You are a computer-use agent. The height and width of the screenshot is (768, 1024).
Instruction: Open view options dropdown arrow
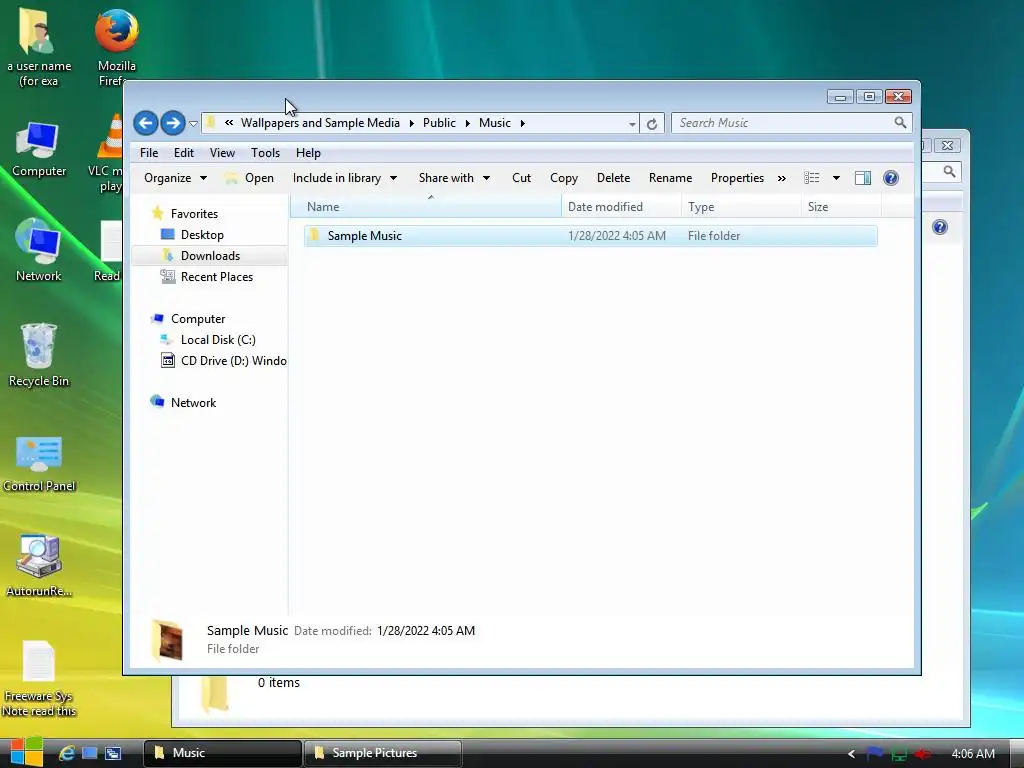836,178
